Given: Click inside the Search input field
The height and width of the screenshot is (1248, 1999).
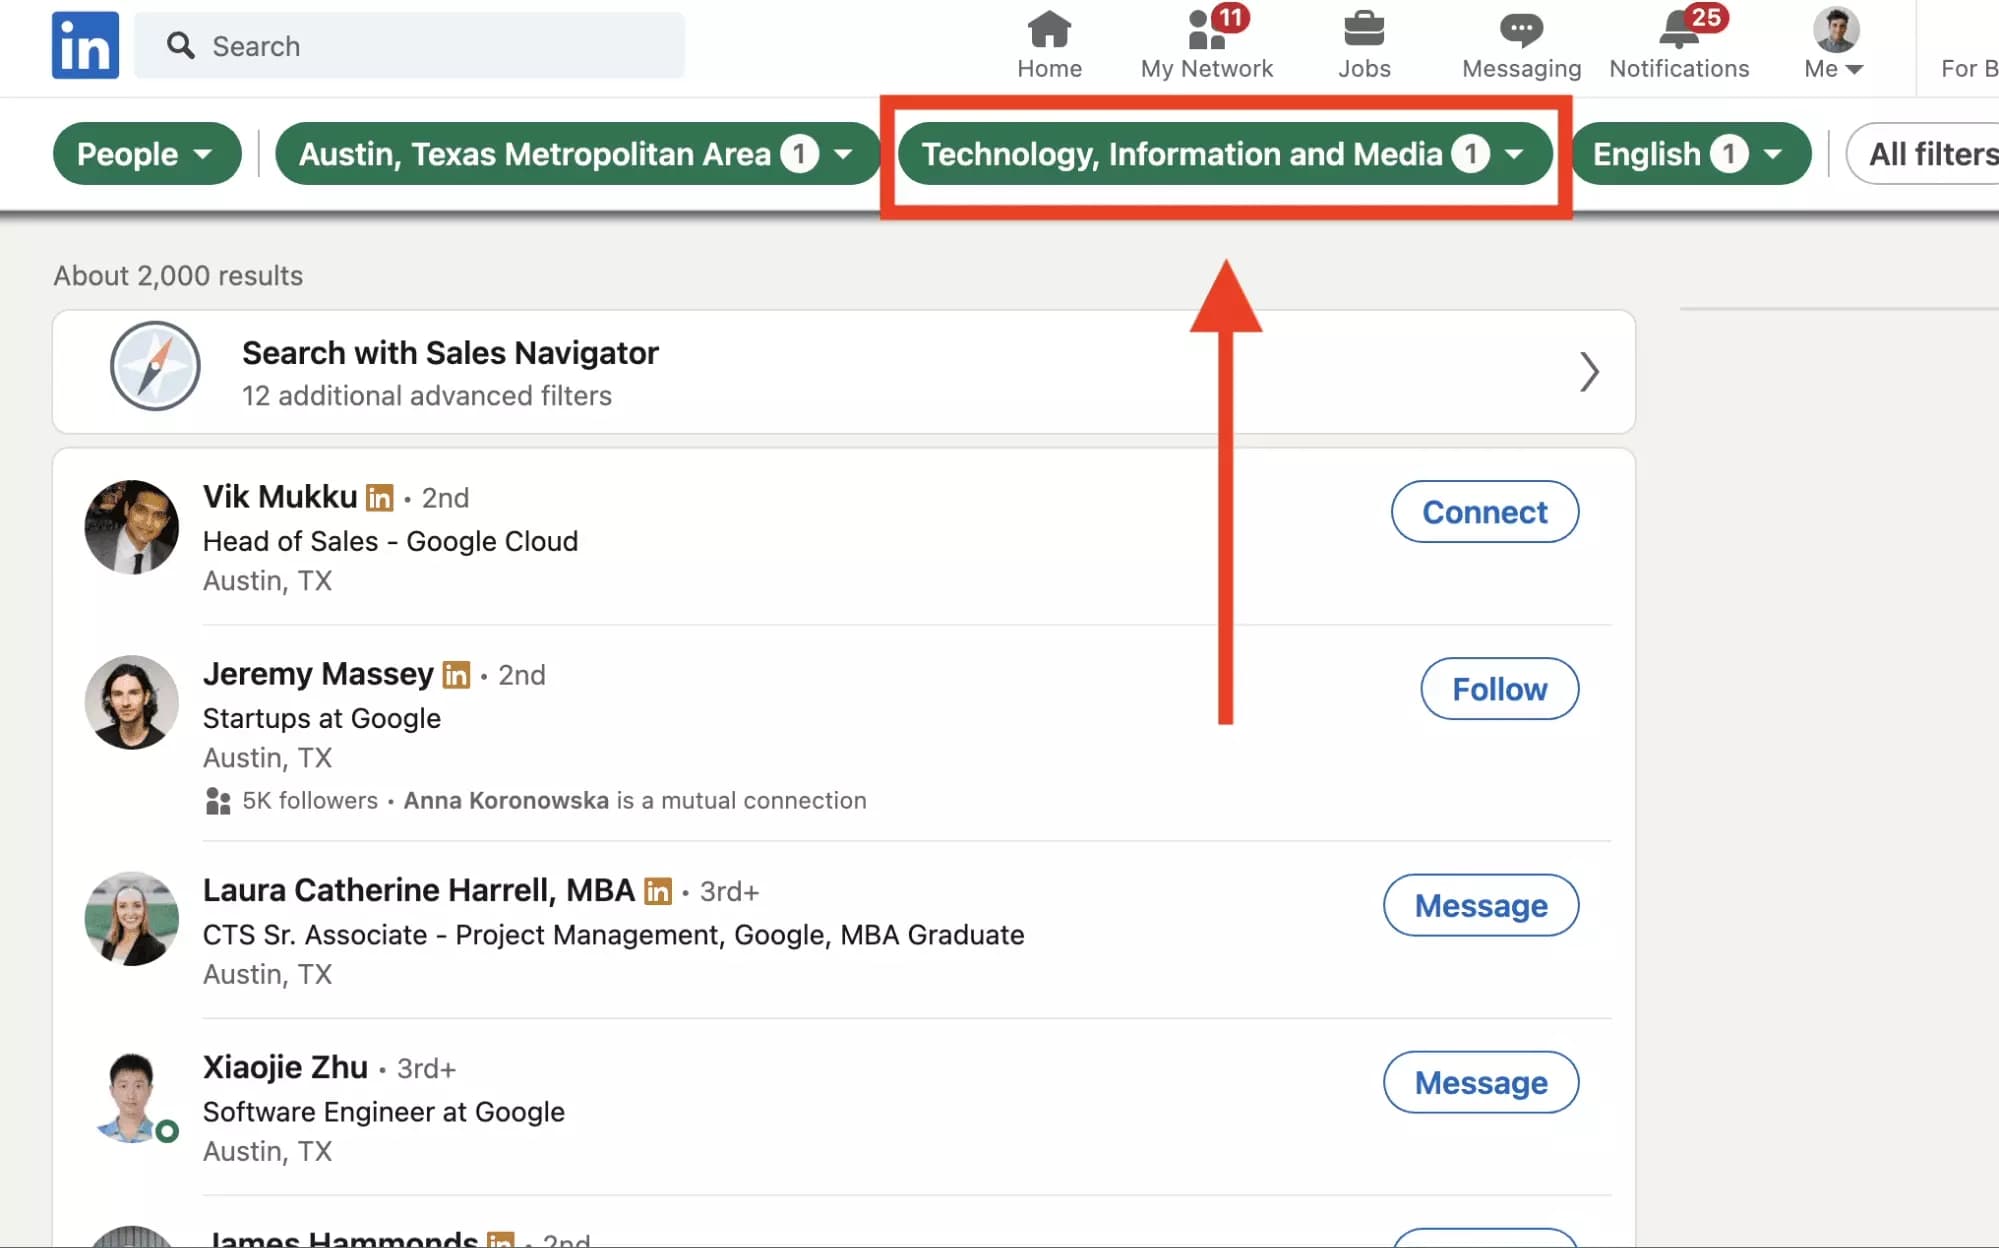Looking at the screenshot, I should click(x=400, y=45).
